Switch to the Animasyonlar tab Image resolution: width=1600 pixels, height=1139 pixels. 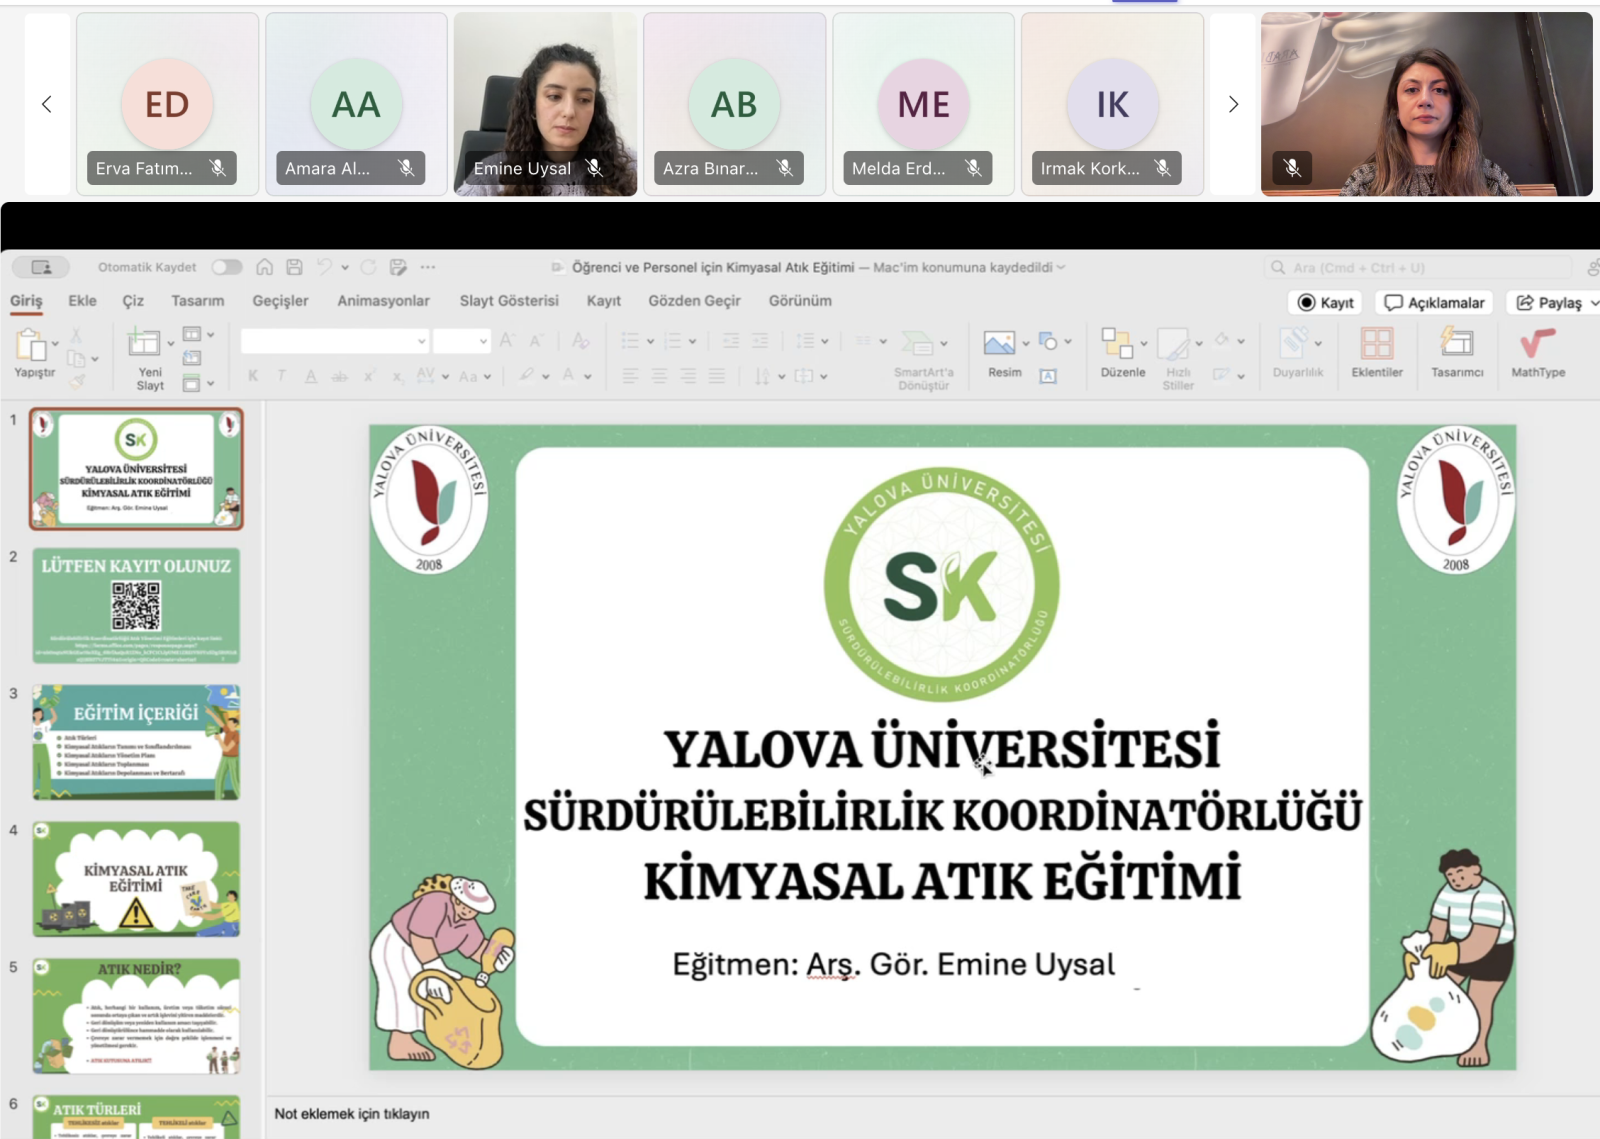coord(383,301)
